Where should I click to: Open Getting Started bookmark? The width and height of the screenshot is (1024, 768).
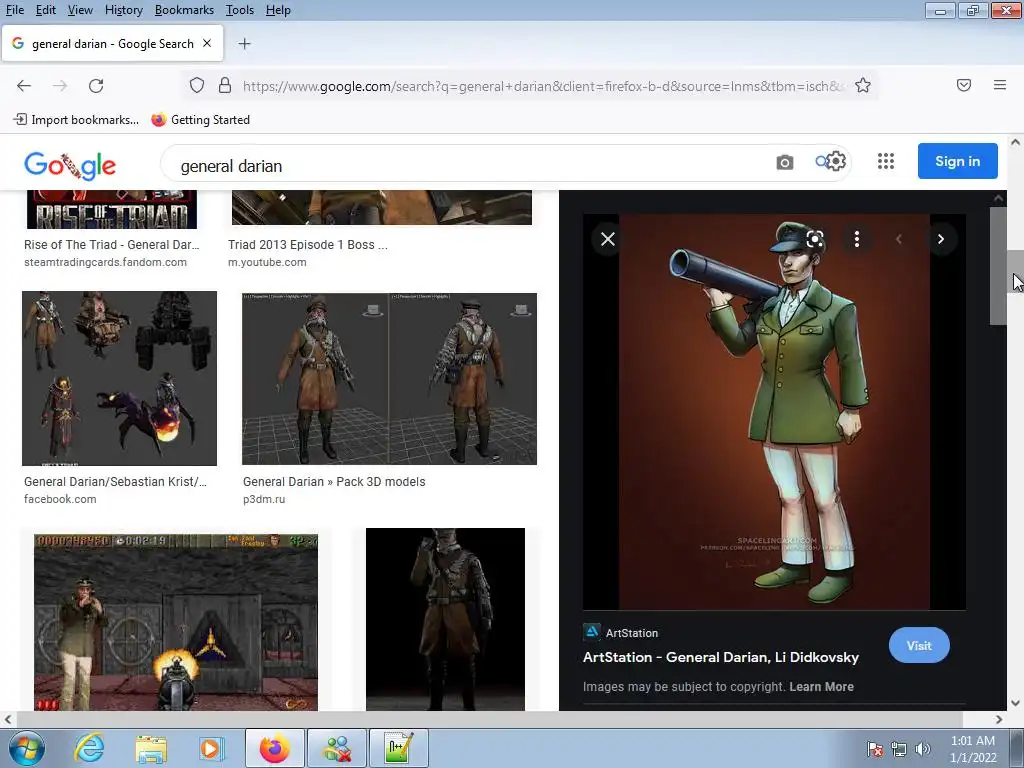(x=200, y=120)
